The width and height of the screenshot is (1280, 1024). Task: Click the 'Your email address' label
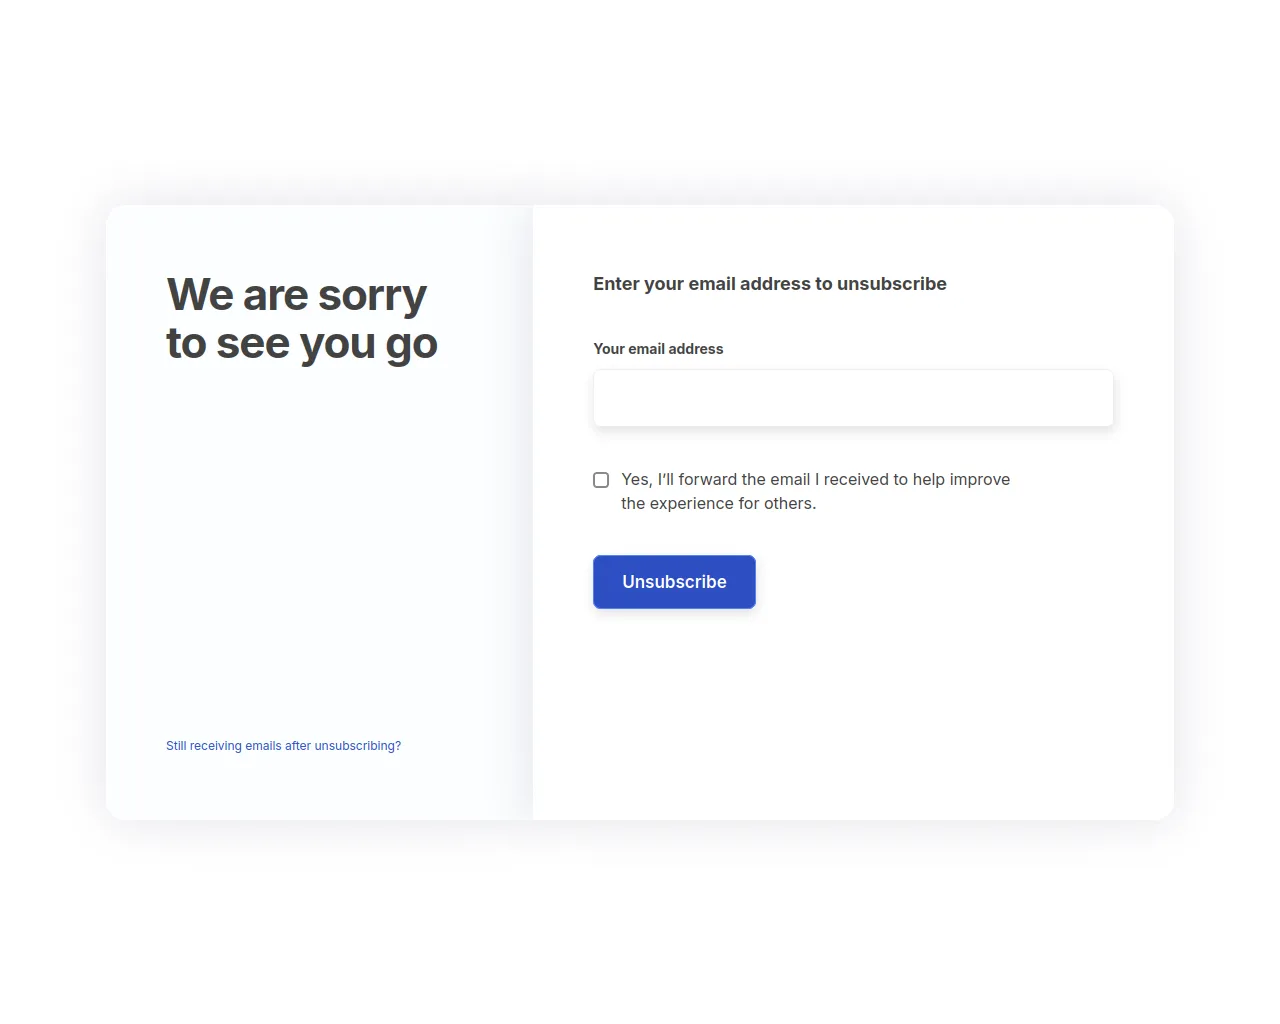[658, 349]
